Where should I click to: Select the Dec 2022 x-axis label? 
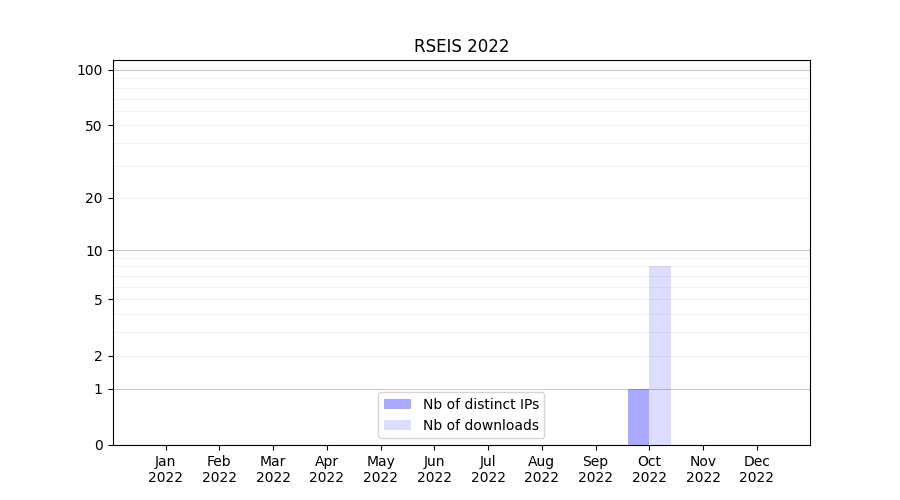pyautogui.click(x=756, y=469)
